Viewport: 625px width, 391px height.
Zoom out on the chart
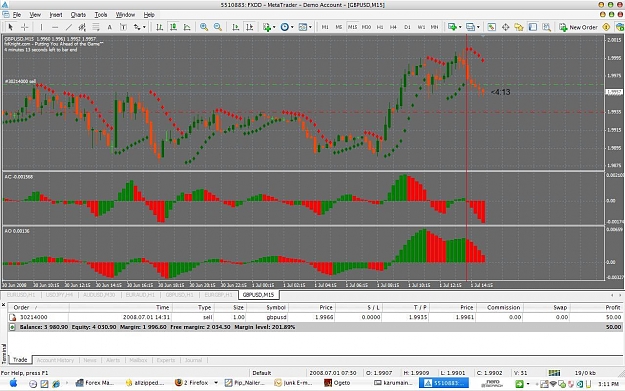[x=218, y=27]
